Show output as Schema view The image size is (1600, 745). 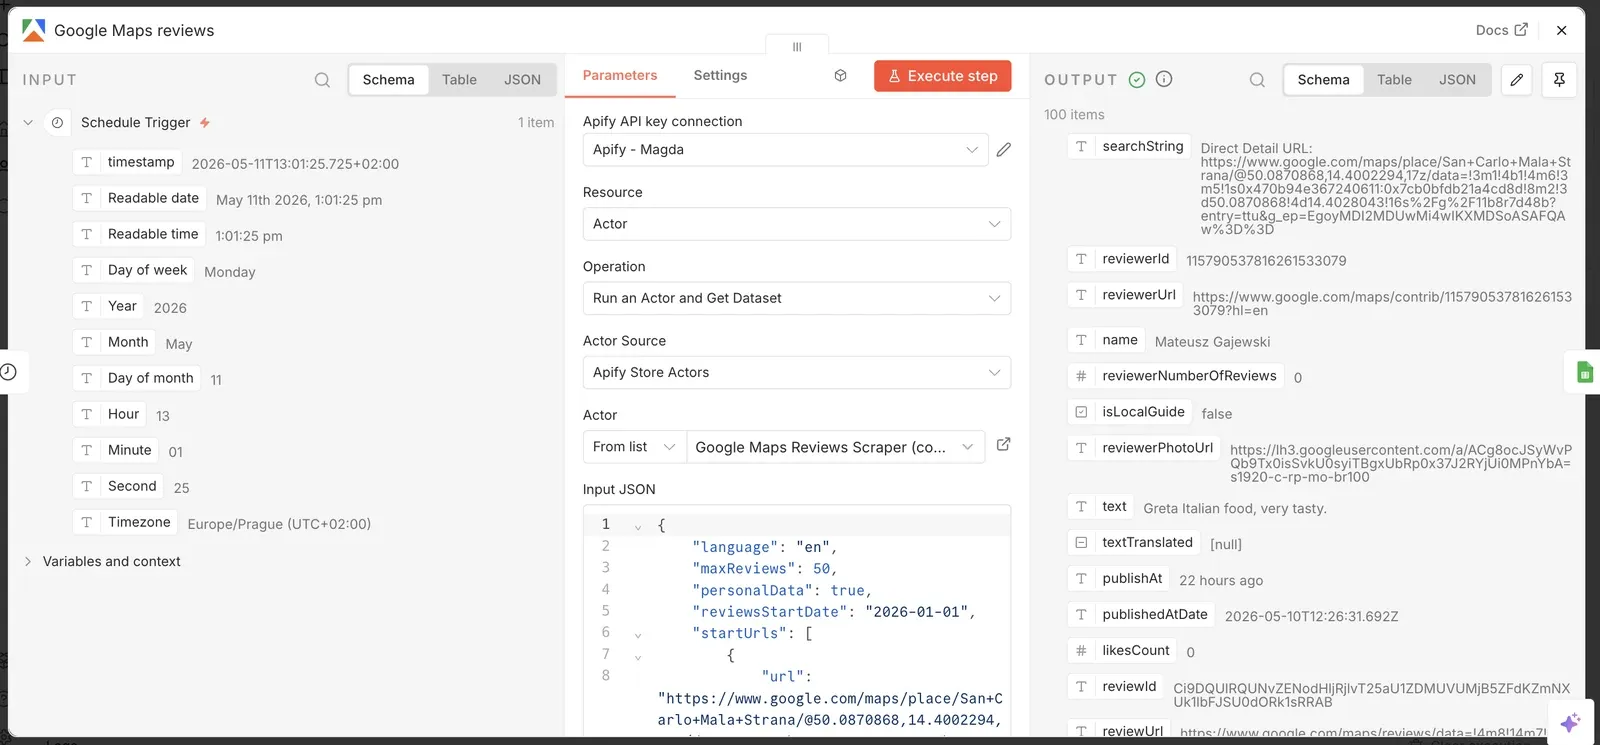click(1324, 80)
